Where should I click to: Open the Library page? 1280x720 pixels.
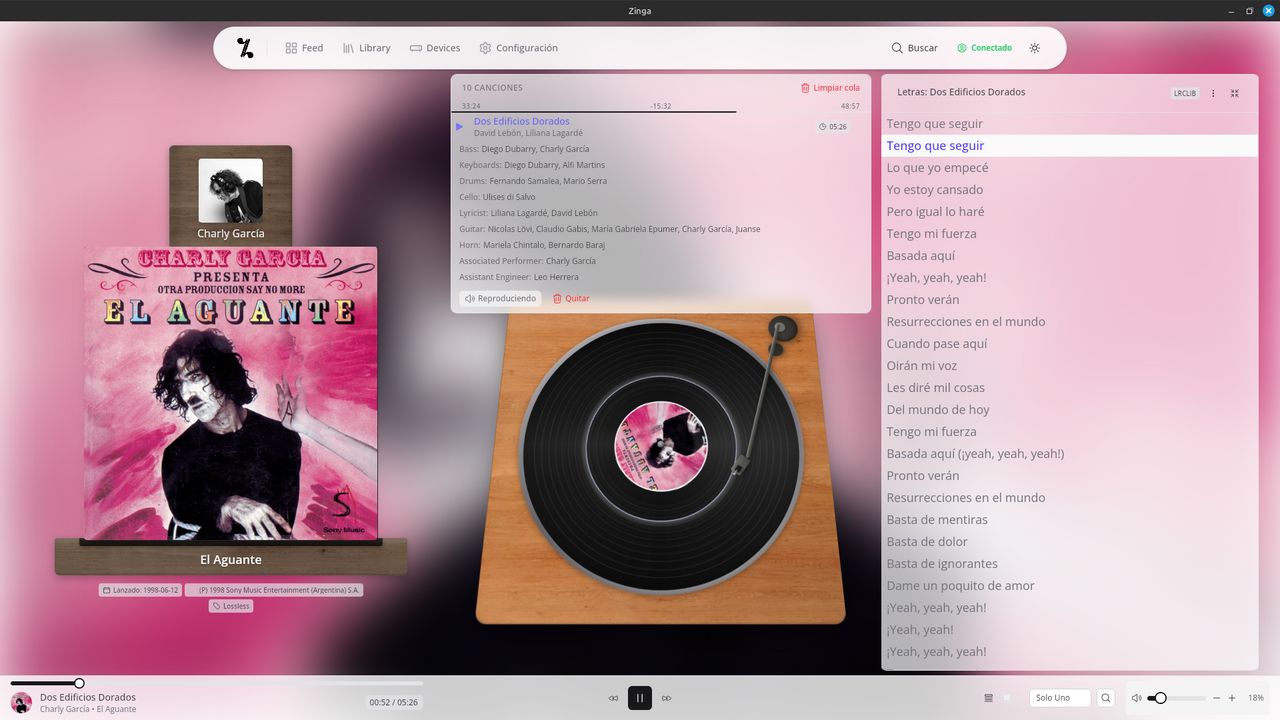click(367, 48)
